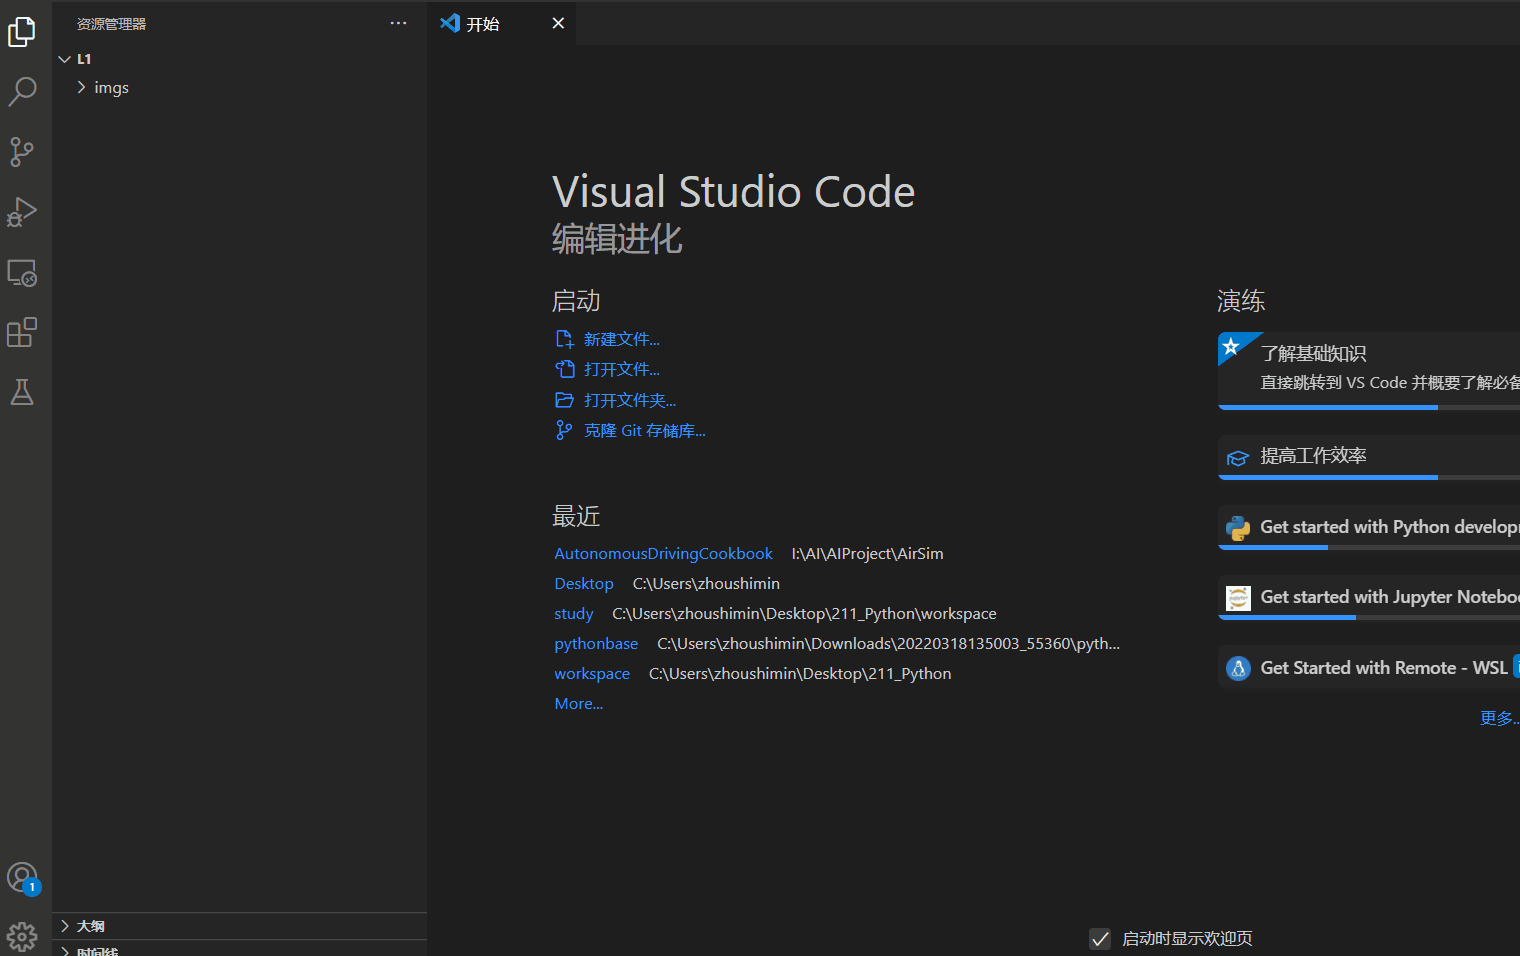The width and height of the screenshot is (1520, 956).
Task: Open recent pythonbase folder
Action: [x=596, y=643]
